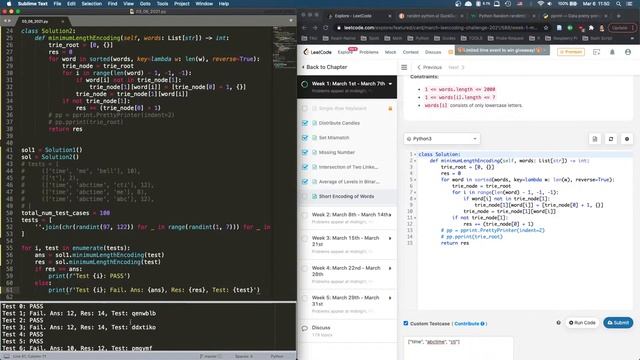Open macOS Control Center icon
Screen dimensions: 640x360
[x=630, y=4]
